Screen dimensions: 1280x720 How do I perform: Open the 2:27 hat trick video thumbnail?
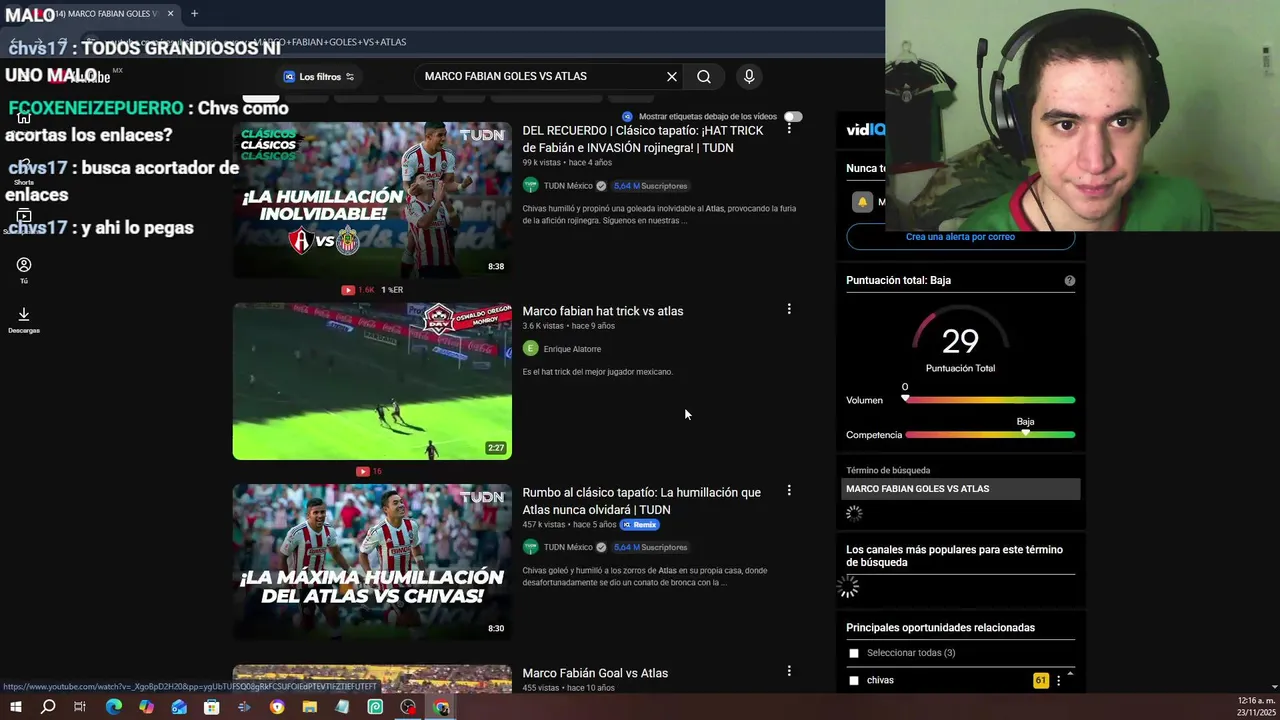click(x=372, y=381)
